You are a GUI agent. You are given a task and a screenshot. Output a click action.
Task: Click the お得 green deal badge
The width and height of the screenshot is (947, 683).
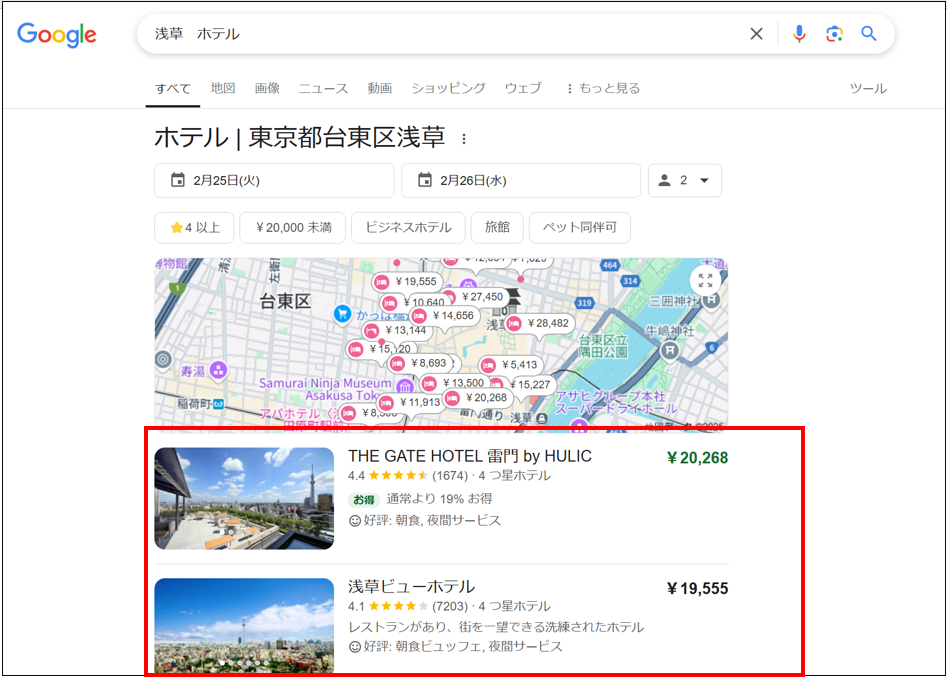tap(364, 499)
